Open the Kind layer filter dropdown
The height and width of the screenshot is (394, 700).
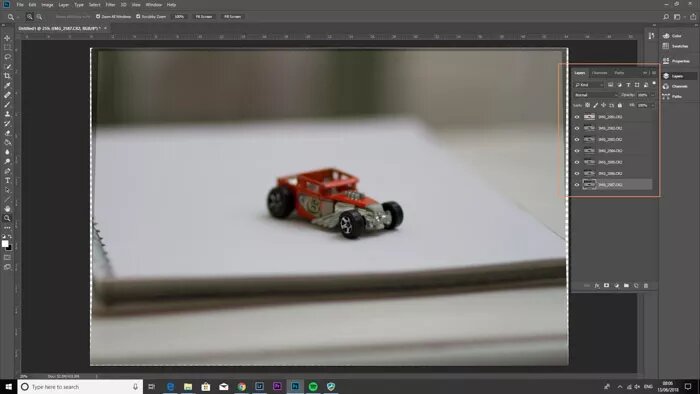click(x=589, y=85)
